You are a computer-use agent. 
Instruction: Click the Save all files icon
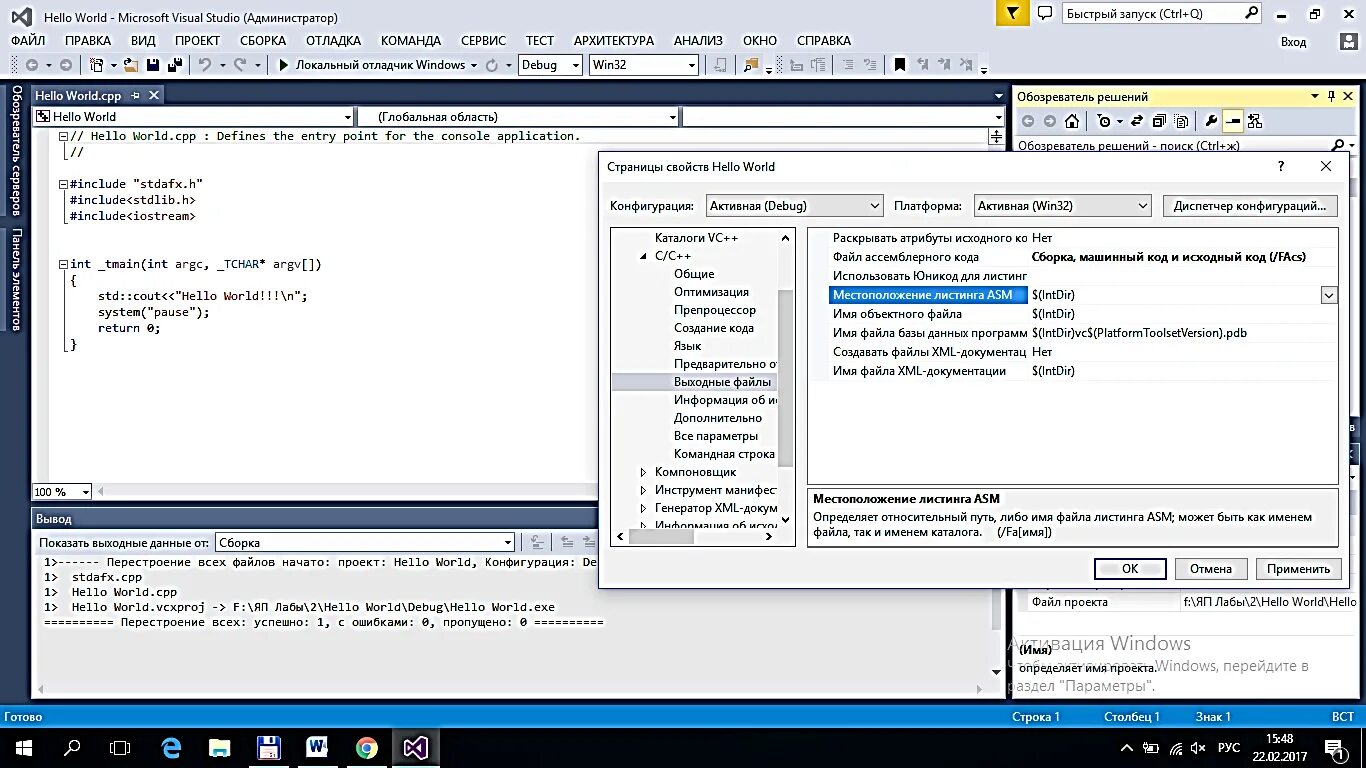coord(174,65)
